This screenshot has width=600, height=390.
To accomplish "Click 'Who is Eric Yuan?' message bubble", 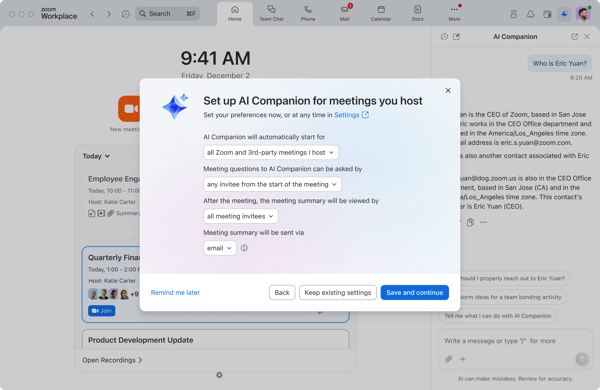I will pyautogui.click(x=559, y=64).
